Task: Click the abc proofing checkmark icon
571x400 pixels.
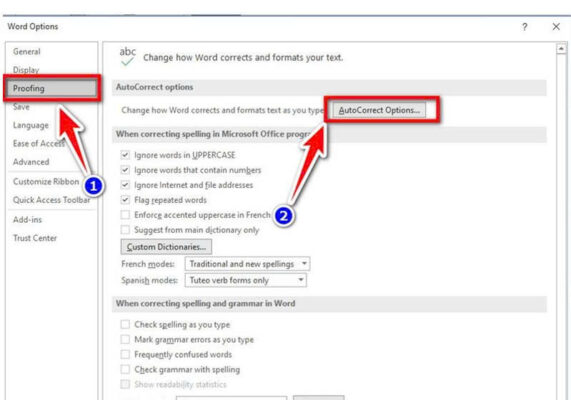Action: tap(127, 56)
